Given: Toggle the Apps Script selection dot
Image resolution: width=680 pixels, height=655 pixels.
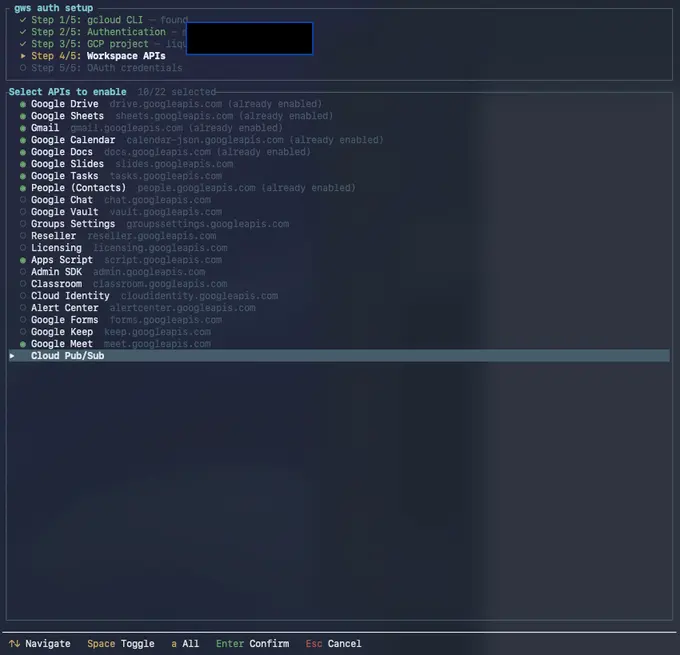Looking at the screenshot, I should 23,260.
